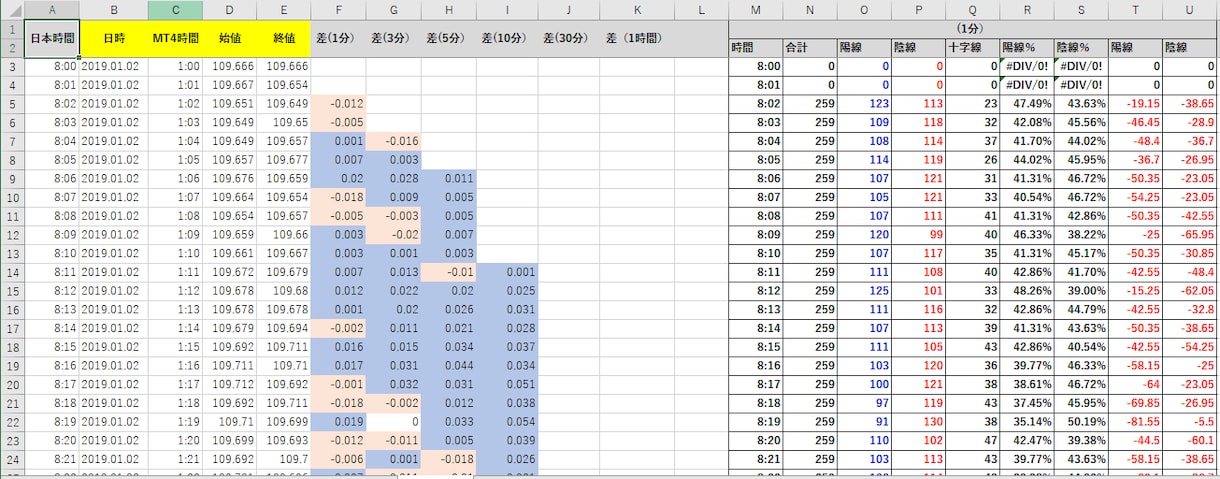Select the red -19.15 cell

(x=1134, y=103)
